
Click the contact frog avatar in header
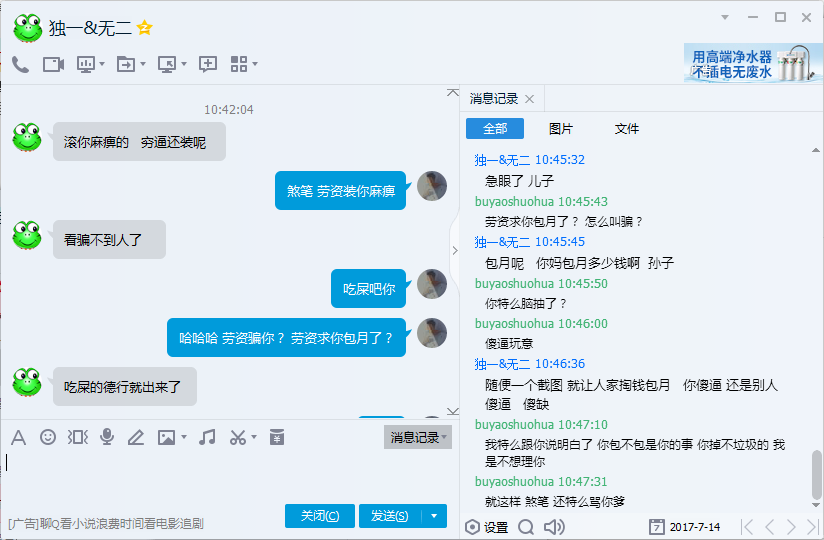(28, 28)
